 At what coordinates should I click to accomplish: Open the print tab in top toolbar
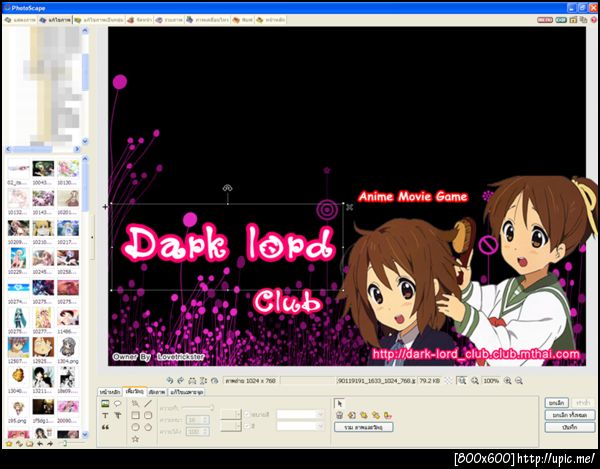coord(242,20)
